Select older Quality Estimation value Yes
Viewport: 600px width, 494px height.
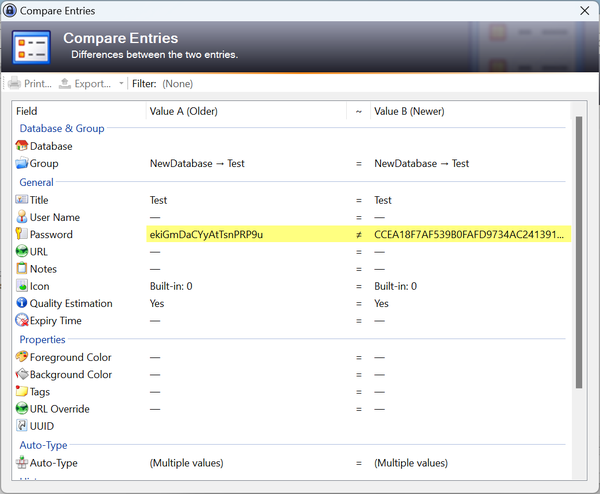[x=157, y=303]
